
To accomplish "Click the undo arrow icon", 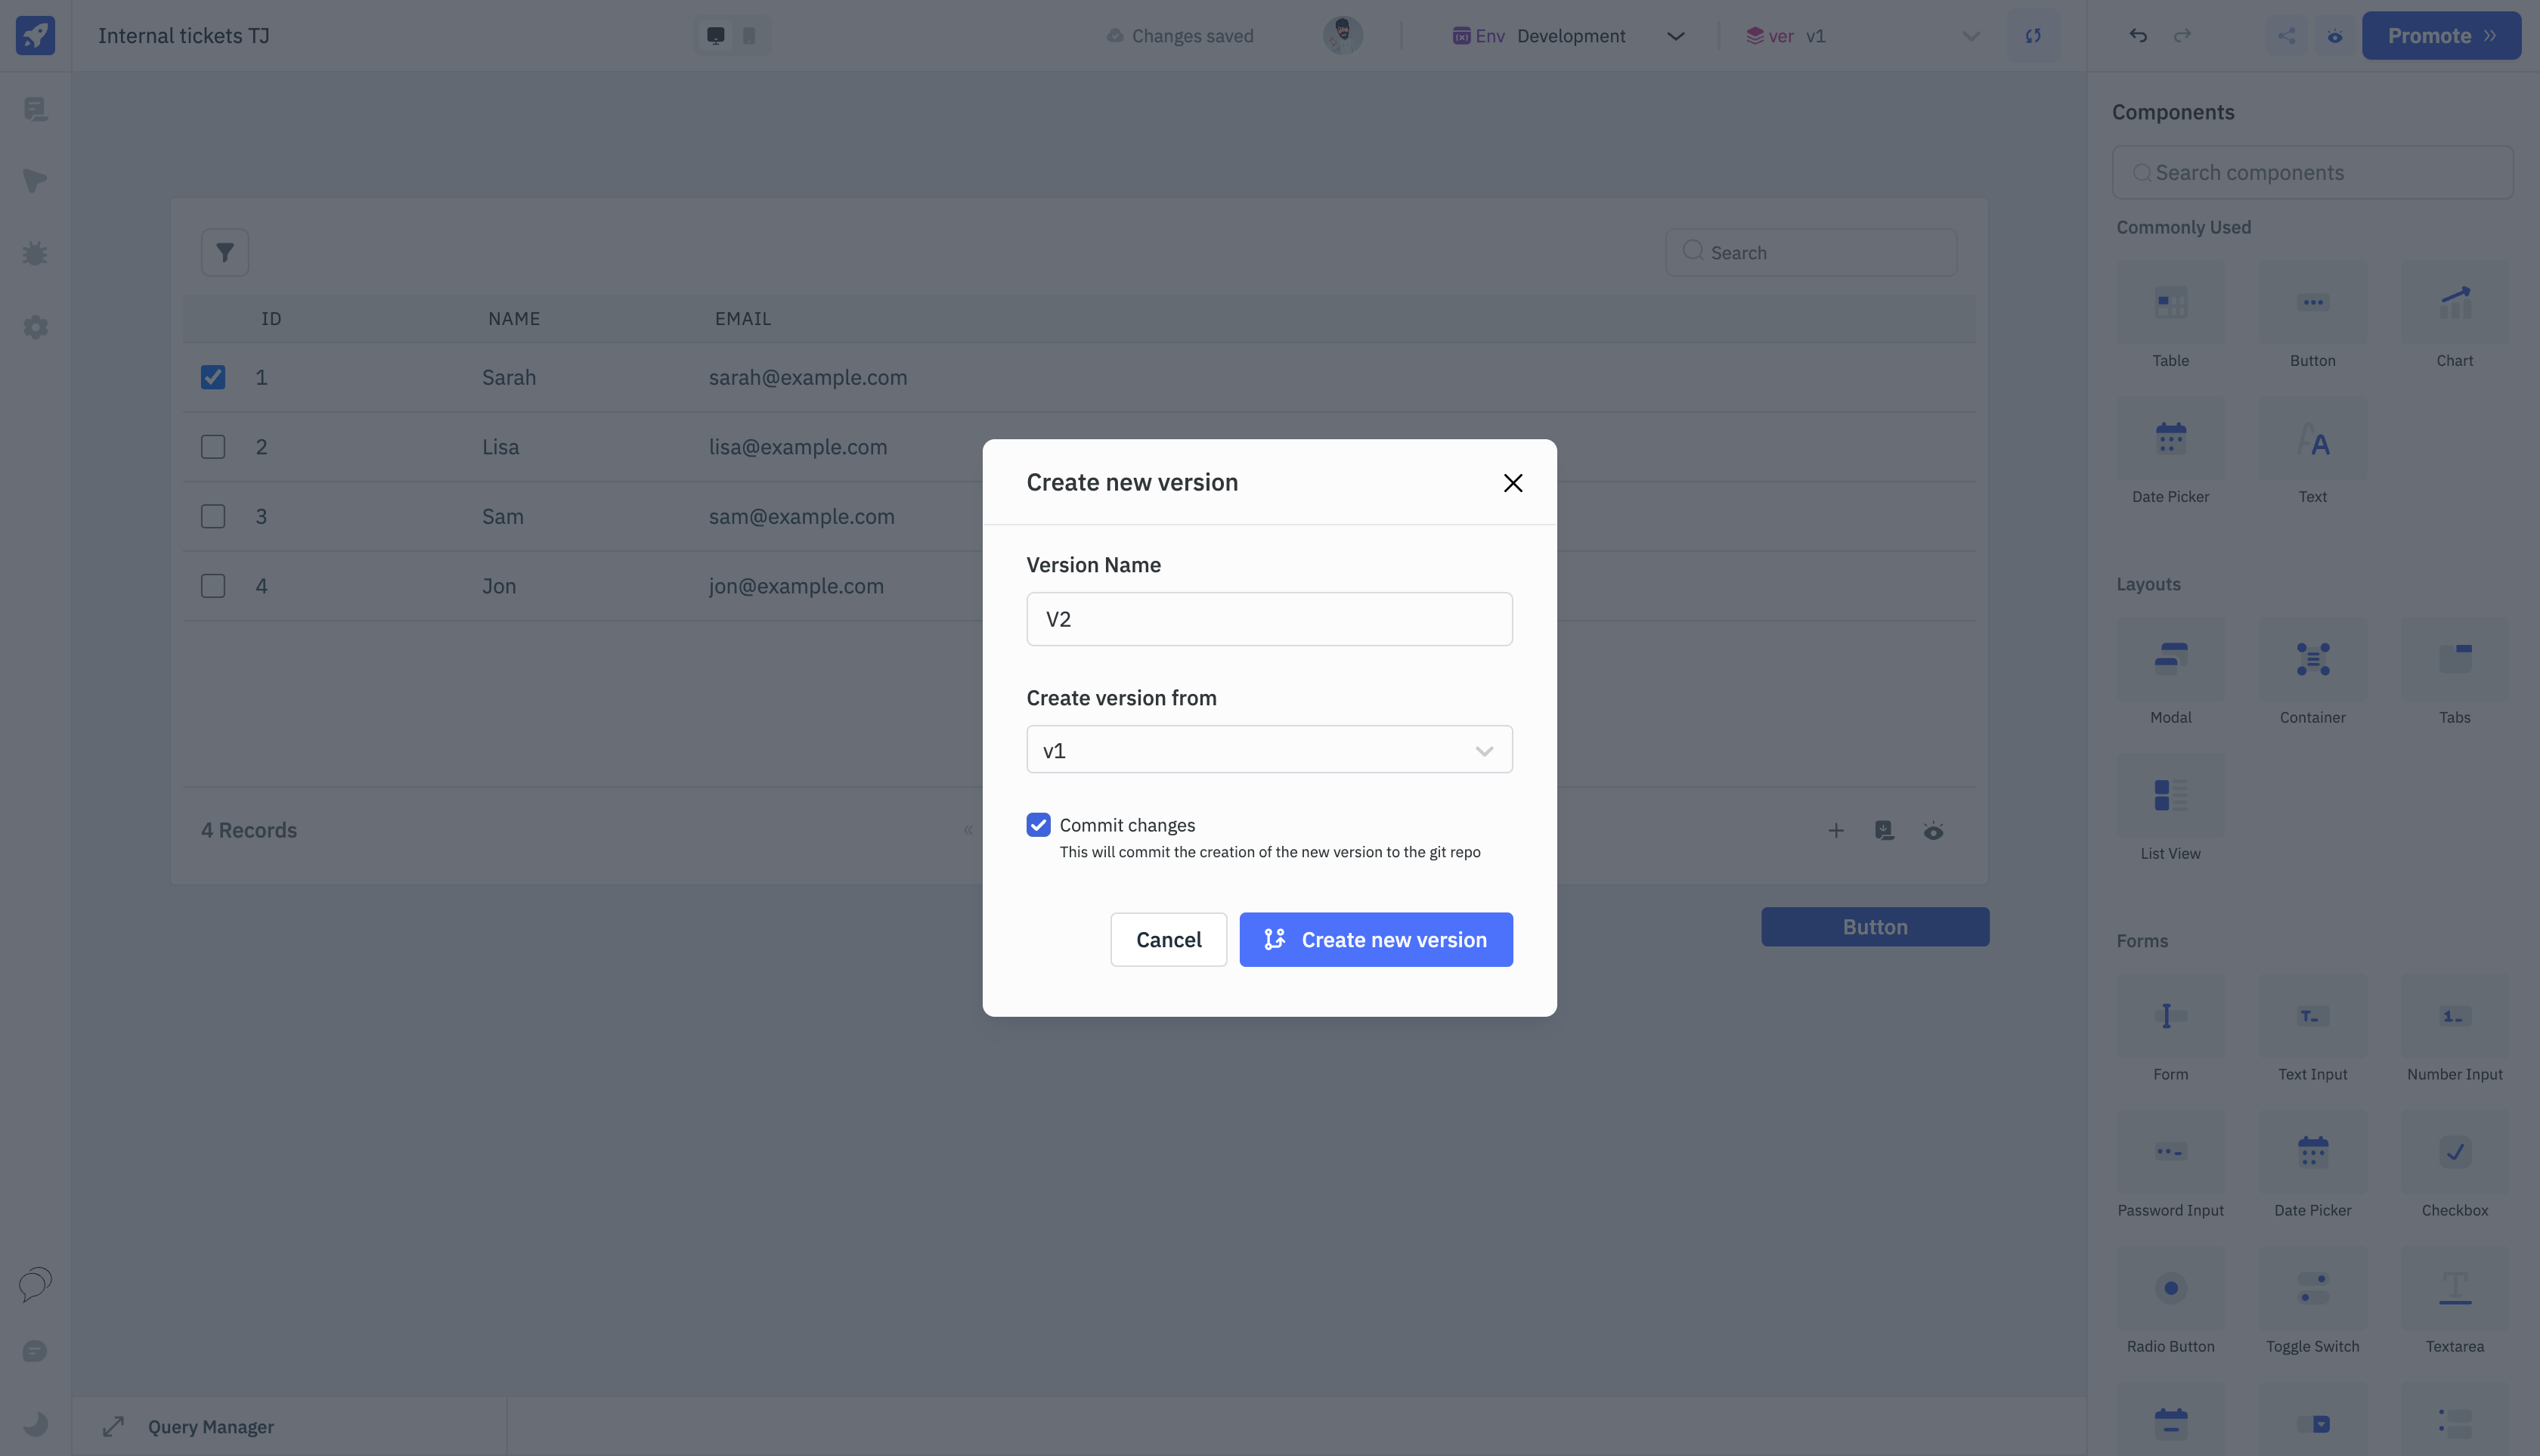I will tap(2138, 35).
